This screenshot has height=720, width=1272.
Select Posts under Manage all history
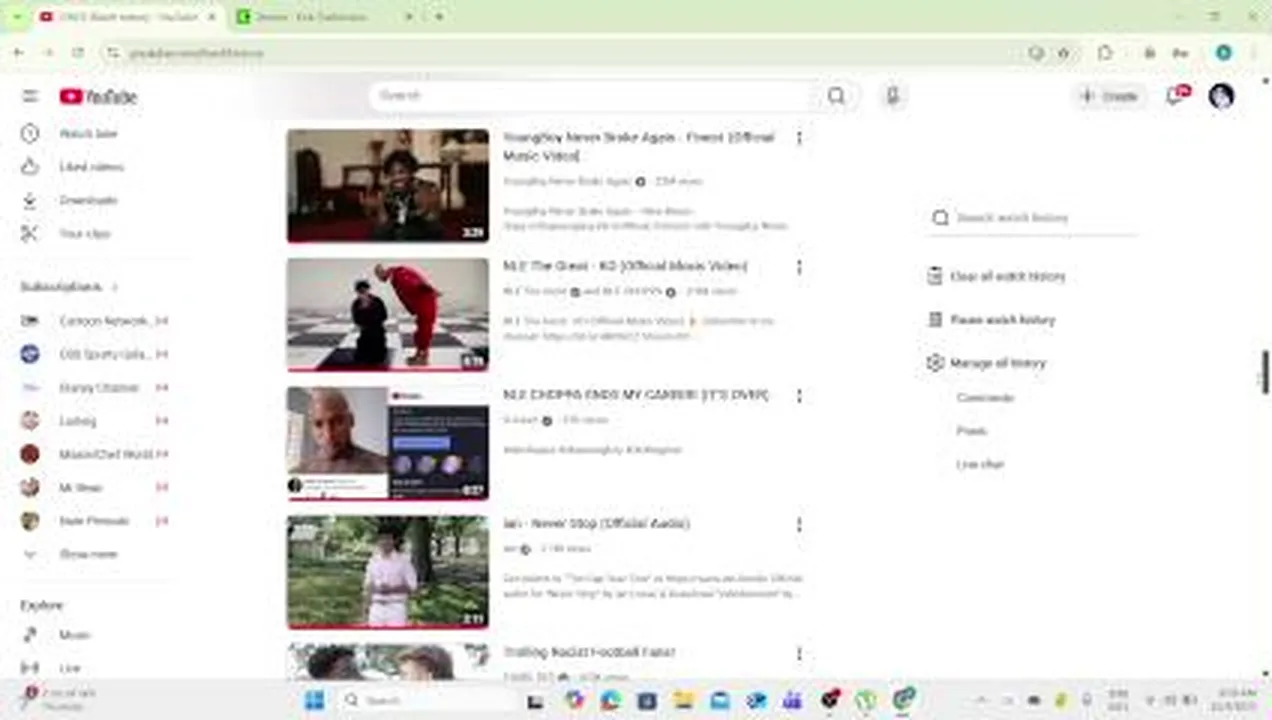coord(971,431)
